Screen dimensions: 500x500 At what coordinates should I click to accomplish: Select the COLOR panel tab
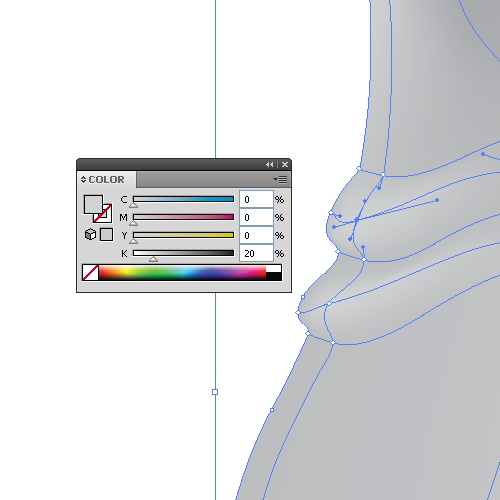click(x=106, y=180)
